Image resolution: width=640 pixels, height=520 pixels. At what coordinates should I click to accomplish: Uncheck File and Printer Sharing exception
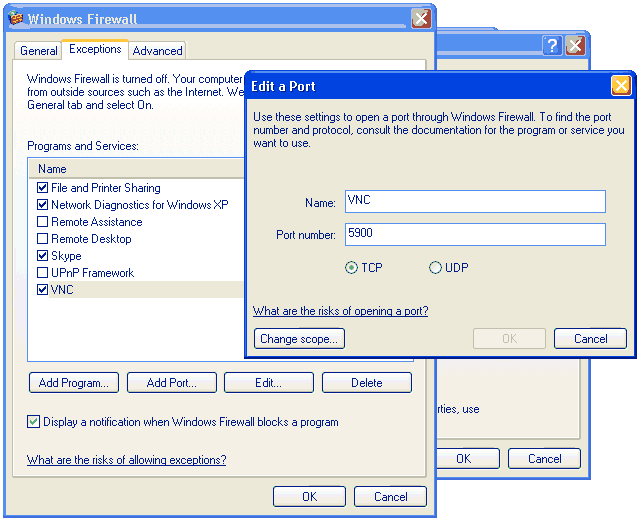pyautogui.click(x=42, y=188)
